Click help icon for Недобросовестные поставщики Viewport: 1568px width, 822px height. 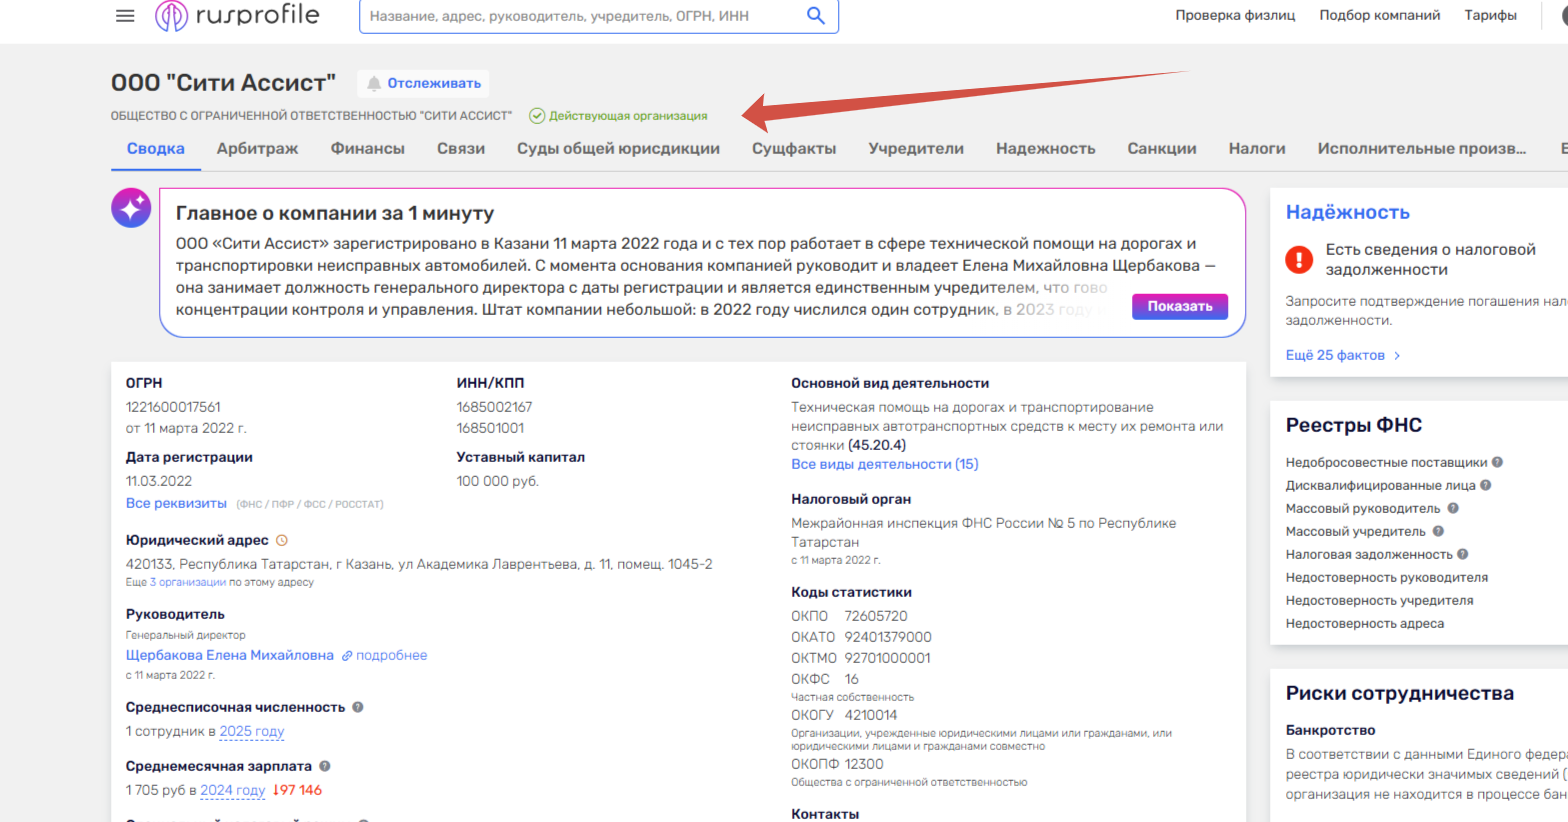1498,462
